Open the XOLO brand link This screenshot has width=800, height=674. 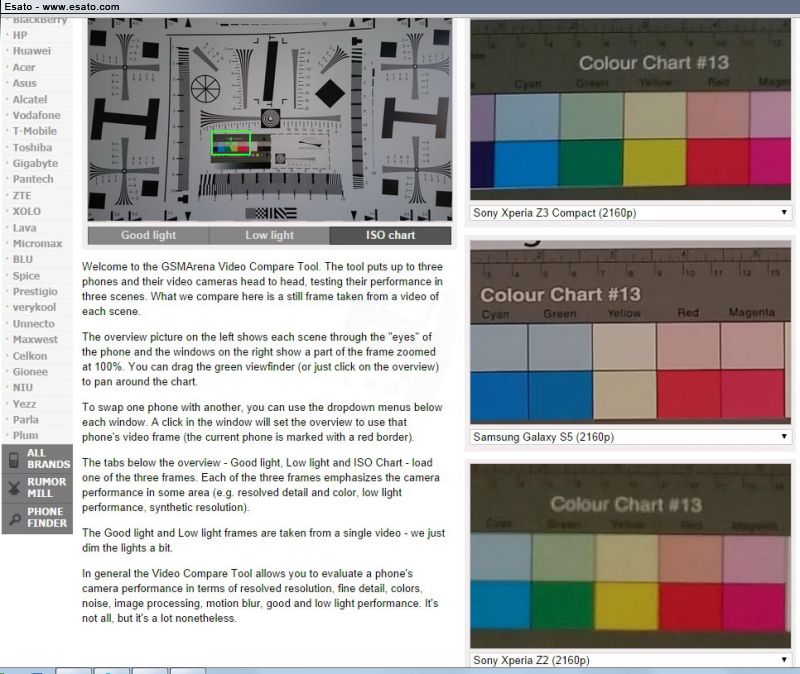27,211
